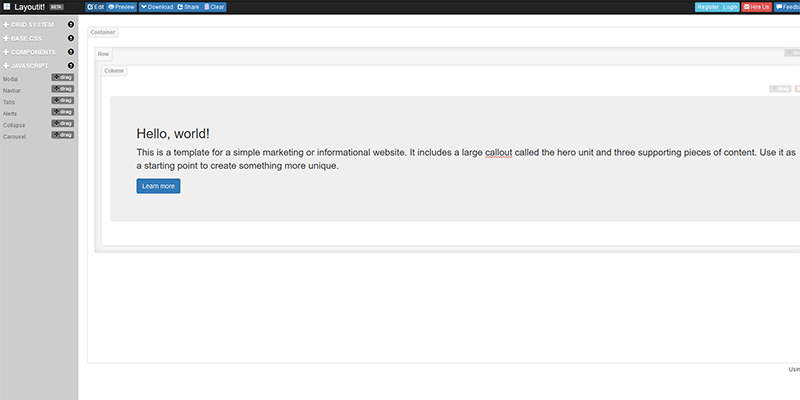Click the Layoutit! brand title

point(30,7)
